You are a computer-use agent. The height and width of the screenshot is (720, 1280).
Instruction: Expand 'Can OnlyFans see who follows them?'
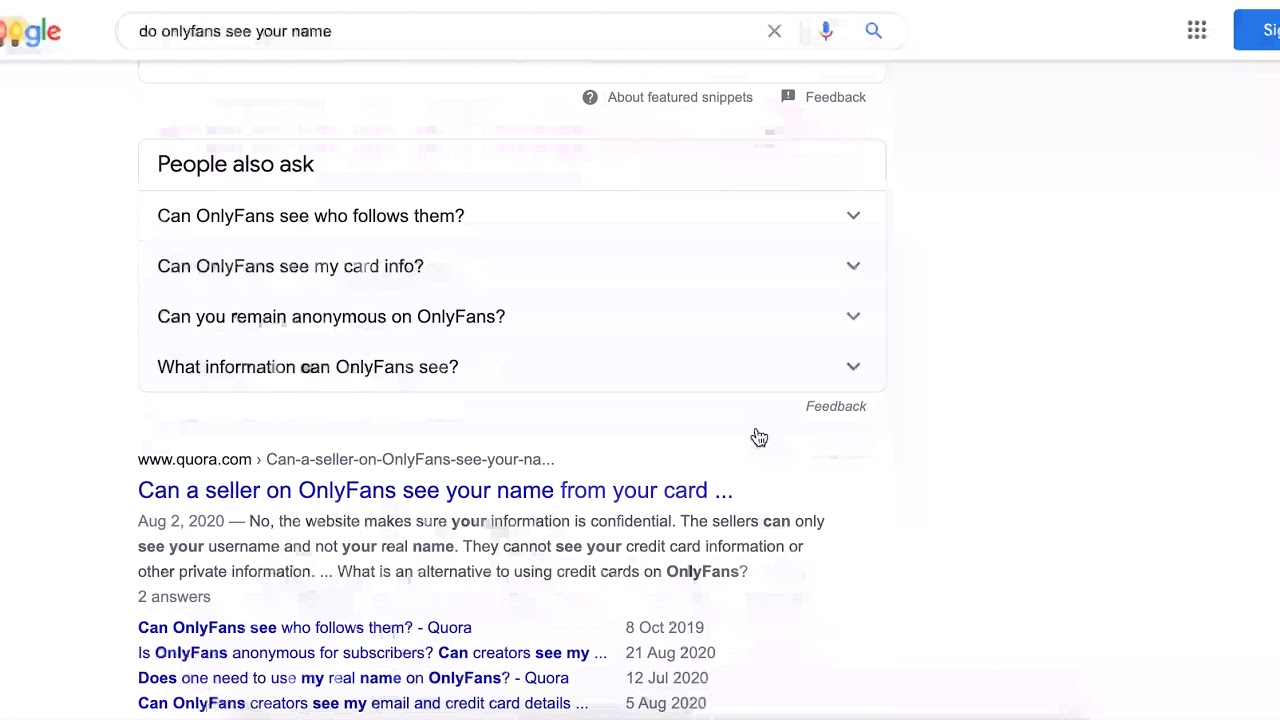click(512, 216)
